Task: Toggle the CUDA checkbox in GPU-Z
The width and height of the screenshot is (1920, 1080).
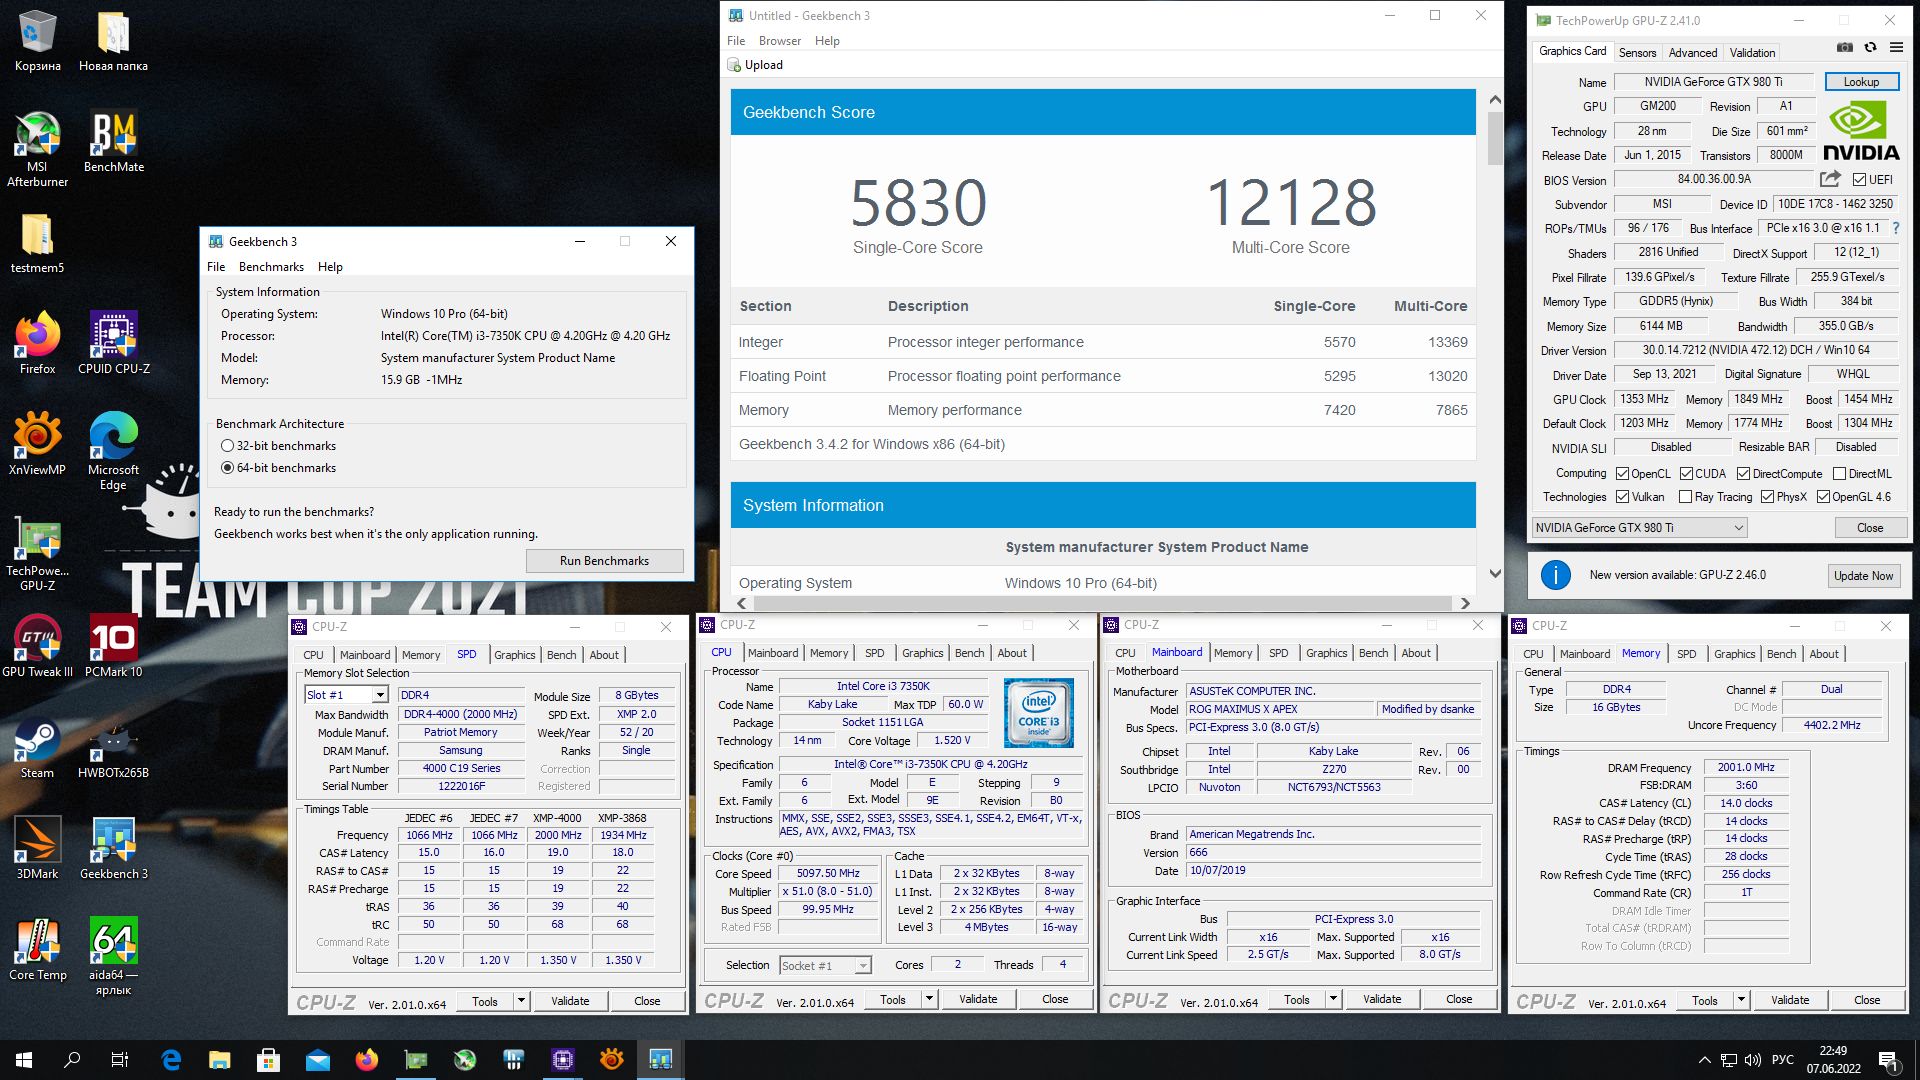Action: click(x=1686, y=474)
